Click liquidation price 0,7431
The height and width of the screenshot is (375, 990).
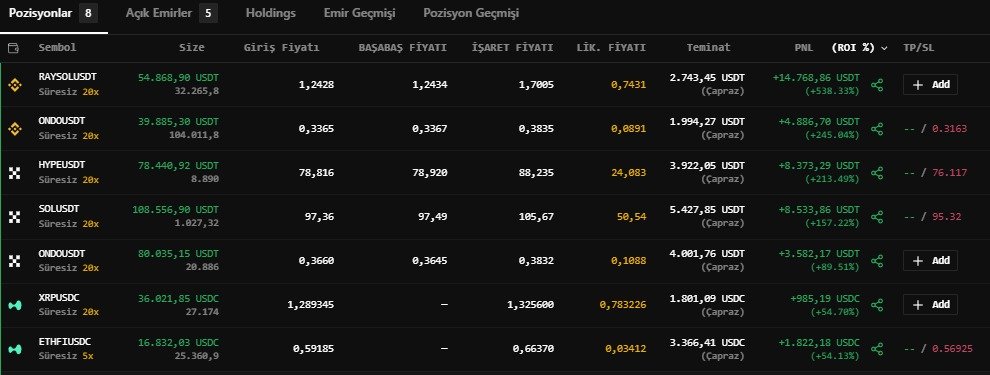[x=628, y=85]
